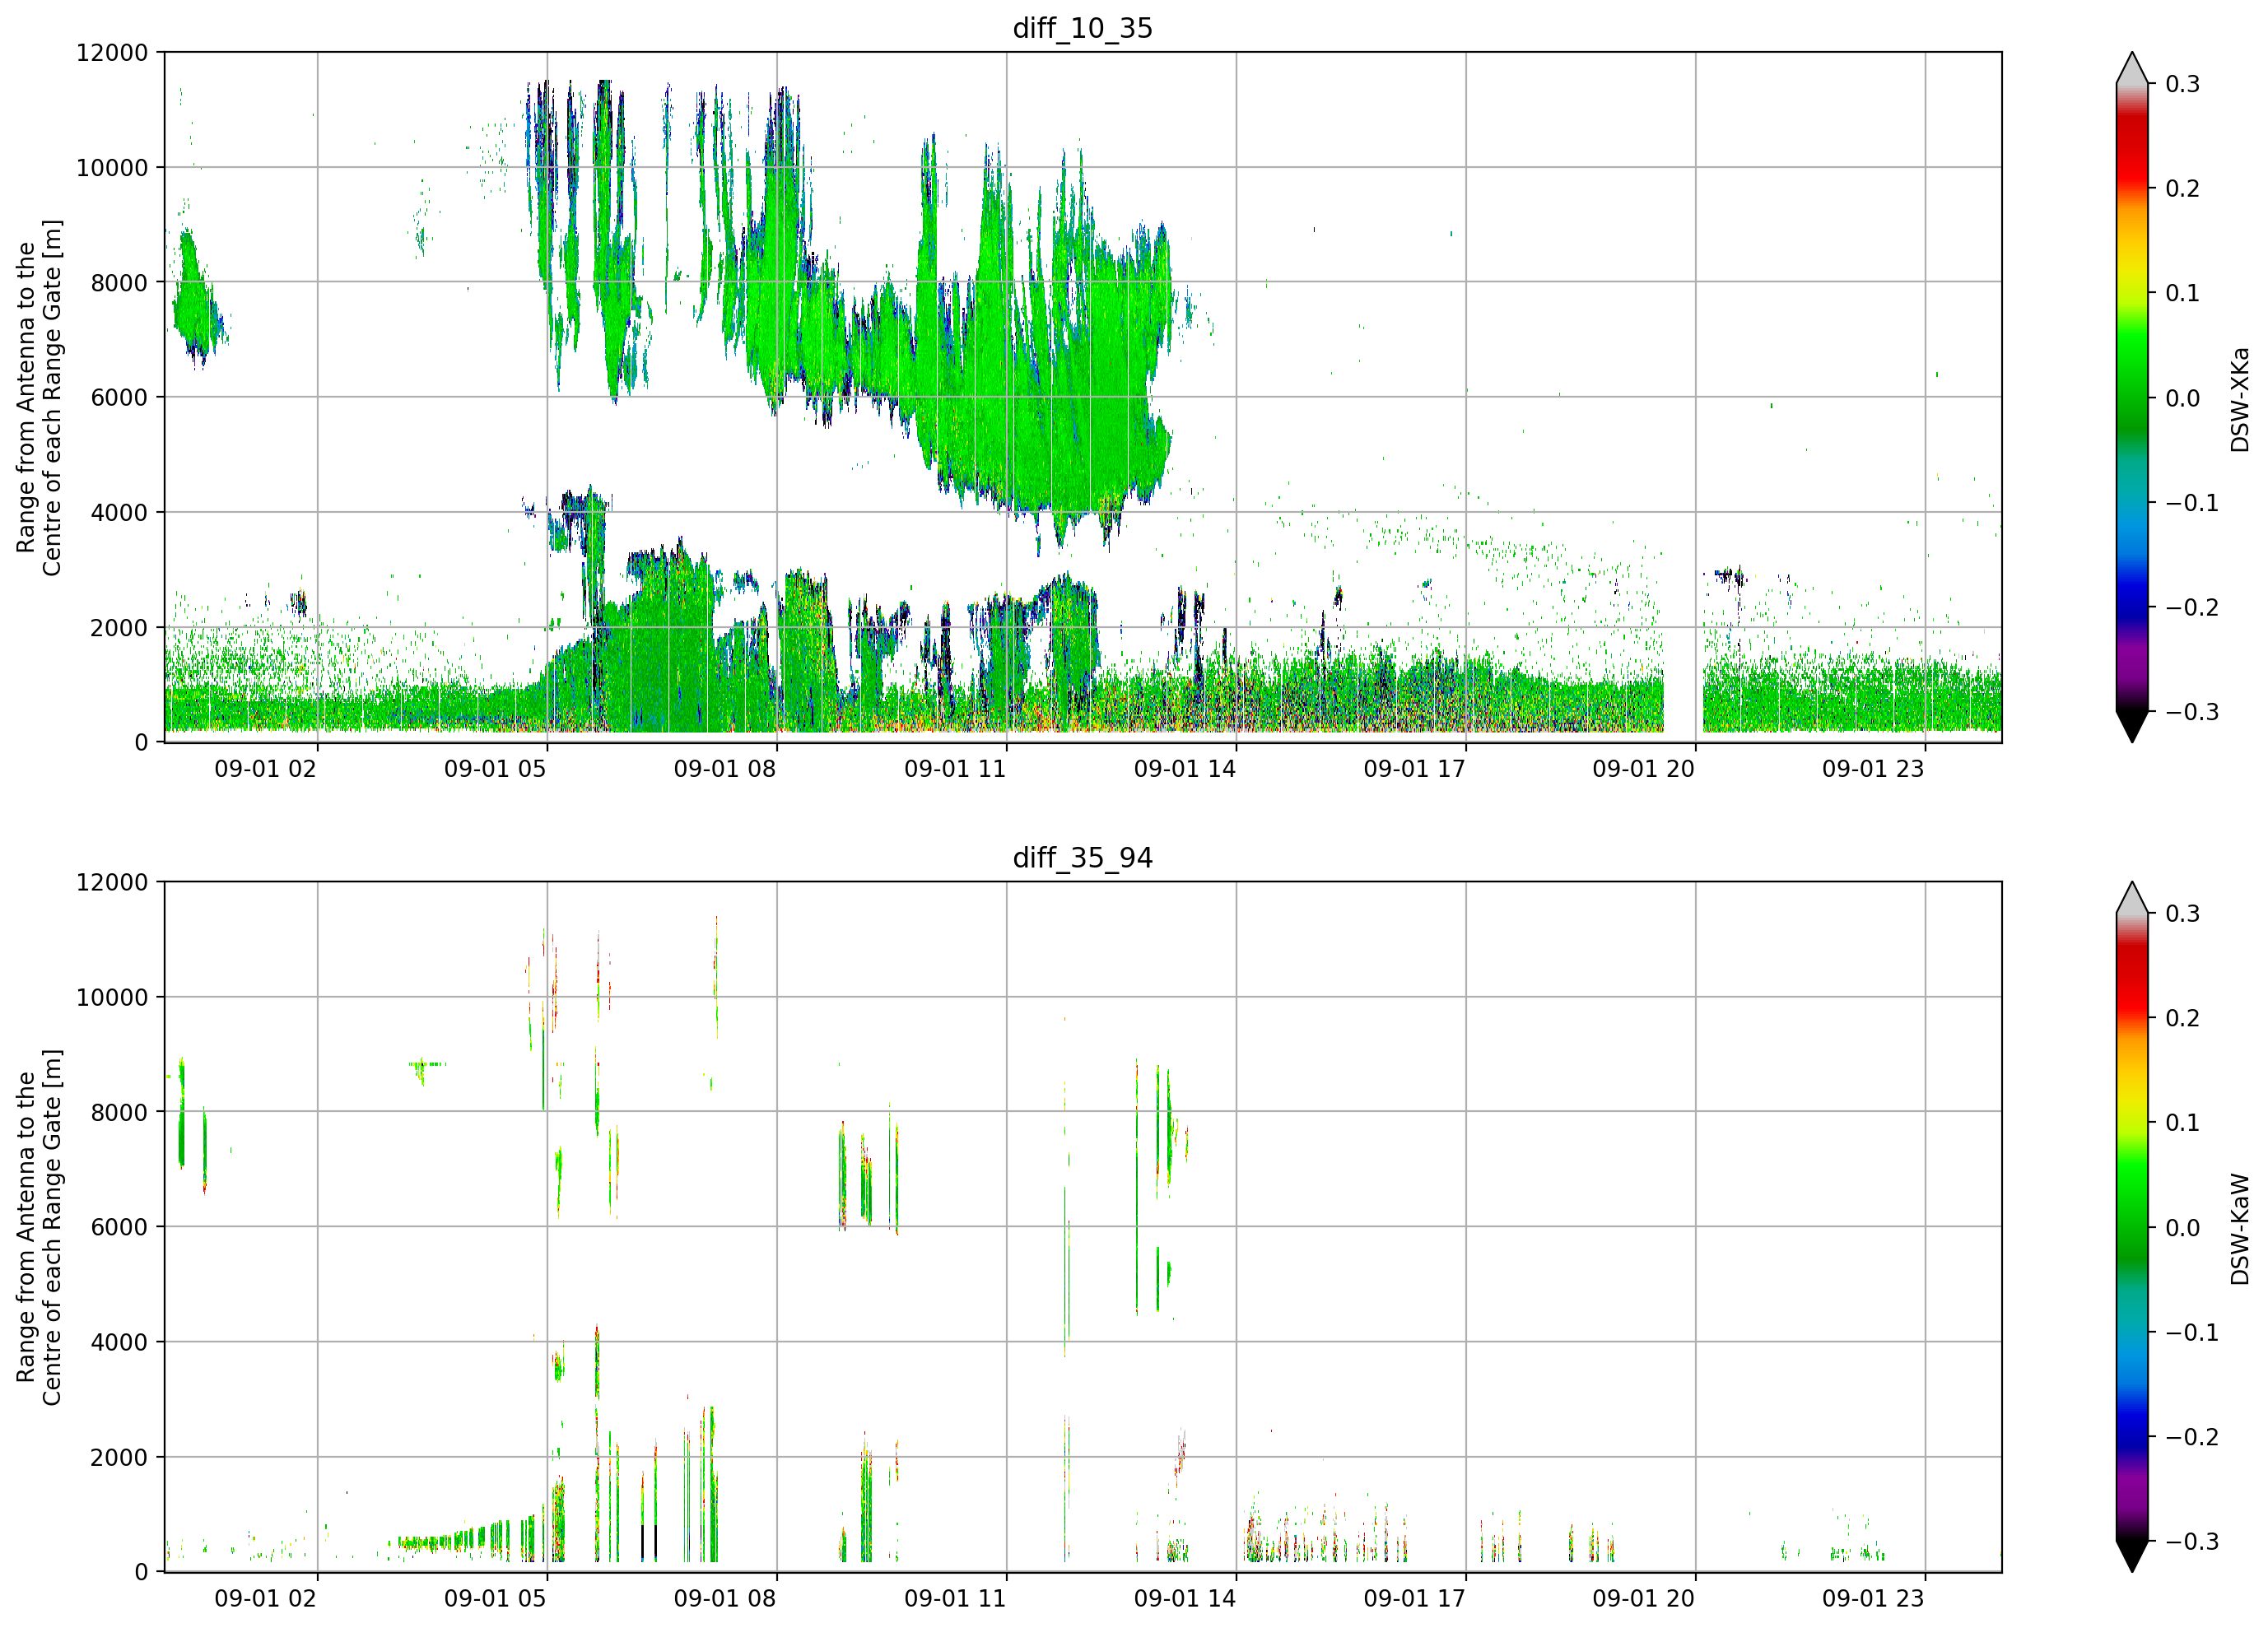The image size is (2268, 1628).
Task: Click the 0.0 tick on DSW-KaW colorbar
Action: [x=2182, y=1228]
